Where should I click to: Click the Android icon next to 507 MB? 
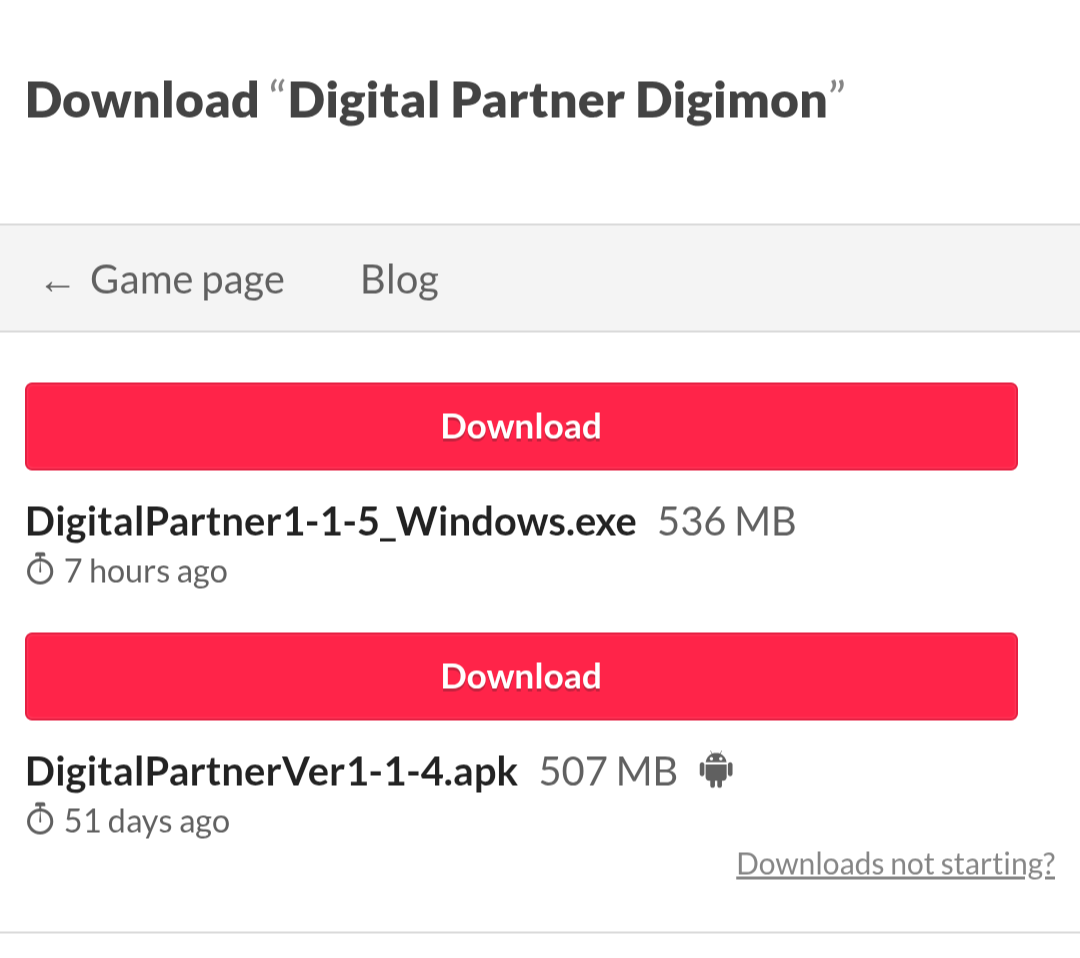[x=716, y=770]
